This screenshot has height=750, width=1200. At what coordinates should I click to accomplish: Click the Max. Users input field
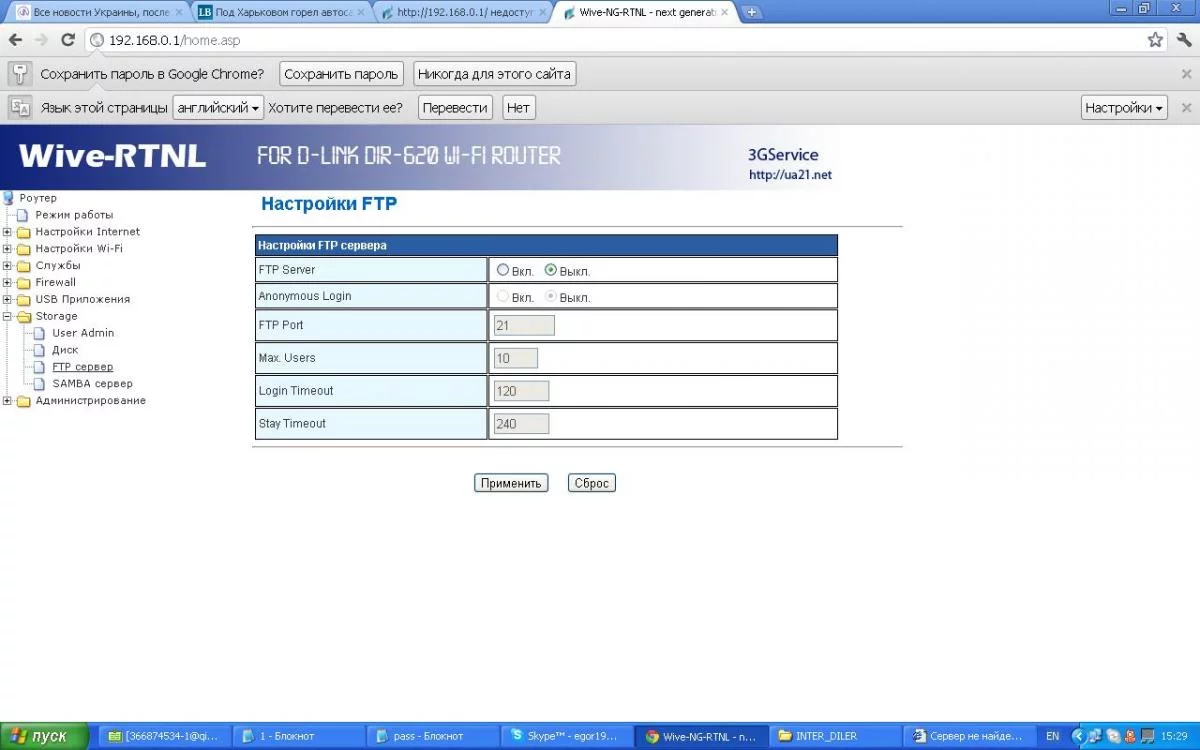(516, 358)
